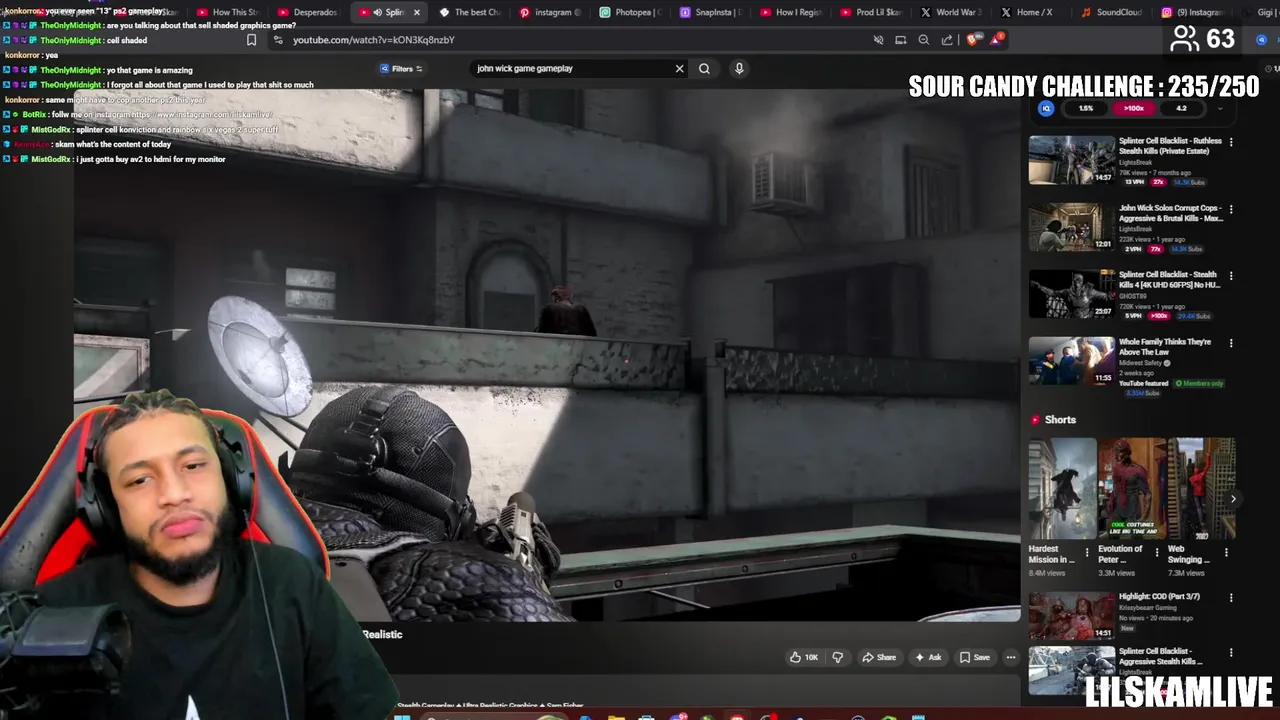Clear the YouTube search box with X
Image resolution: width=1280 pixels, height=720 pixels.
pyautogui.click(x=679, y=68)
